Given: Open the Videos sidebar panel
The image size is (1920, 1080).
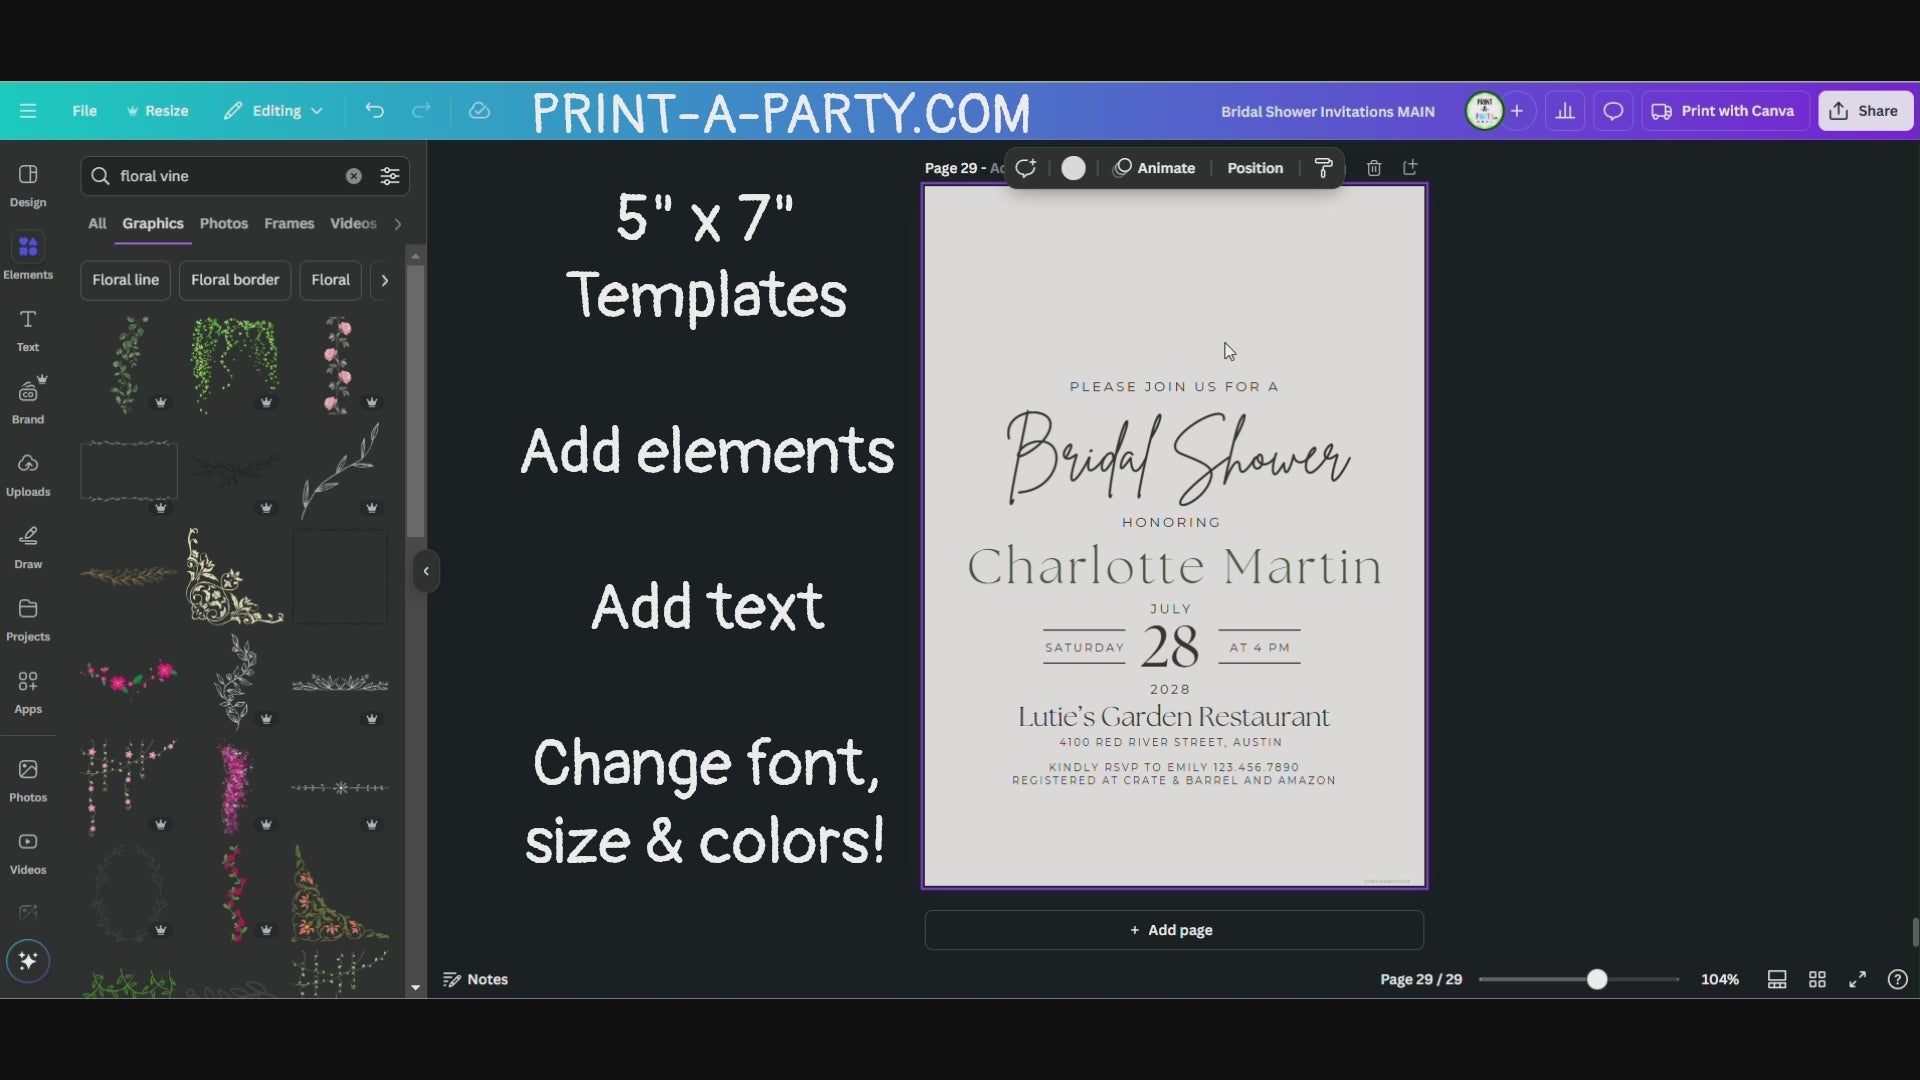Looking at the screenshot, I should point(28,854).
